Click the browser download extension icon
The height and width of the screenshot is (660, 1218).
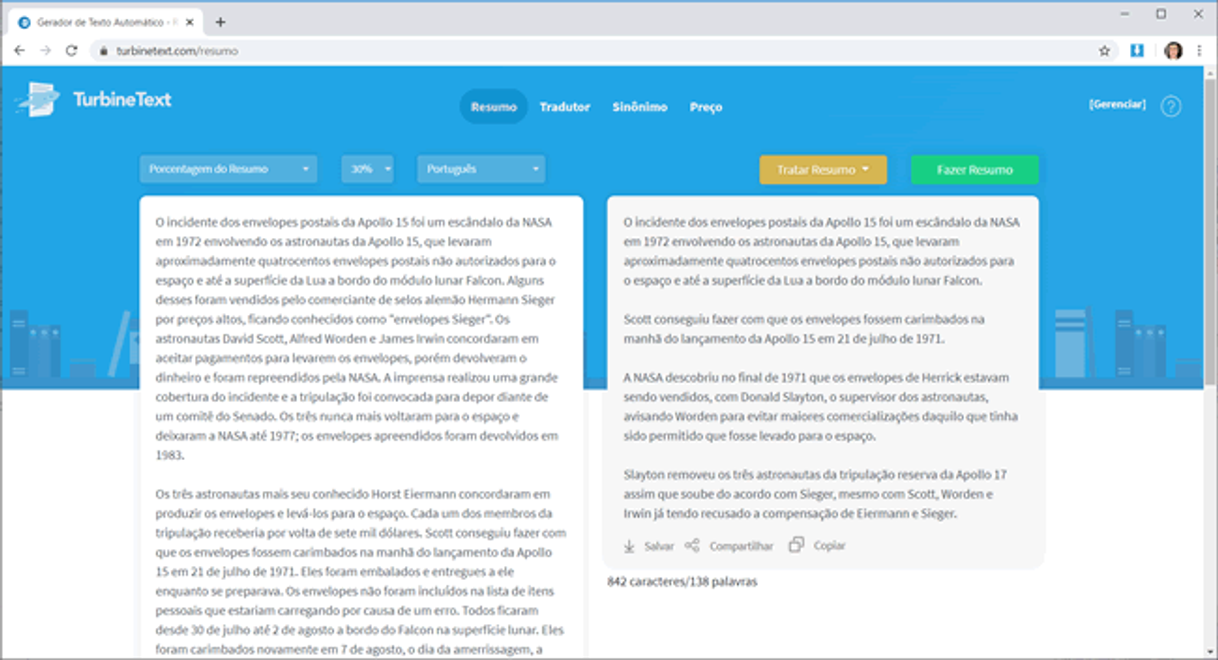1137,50
